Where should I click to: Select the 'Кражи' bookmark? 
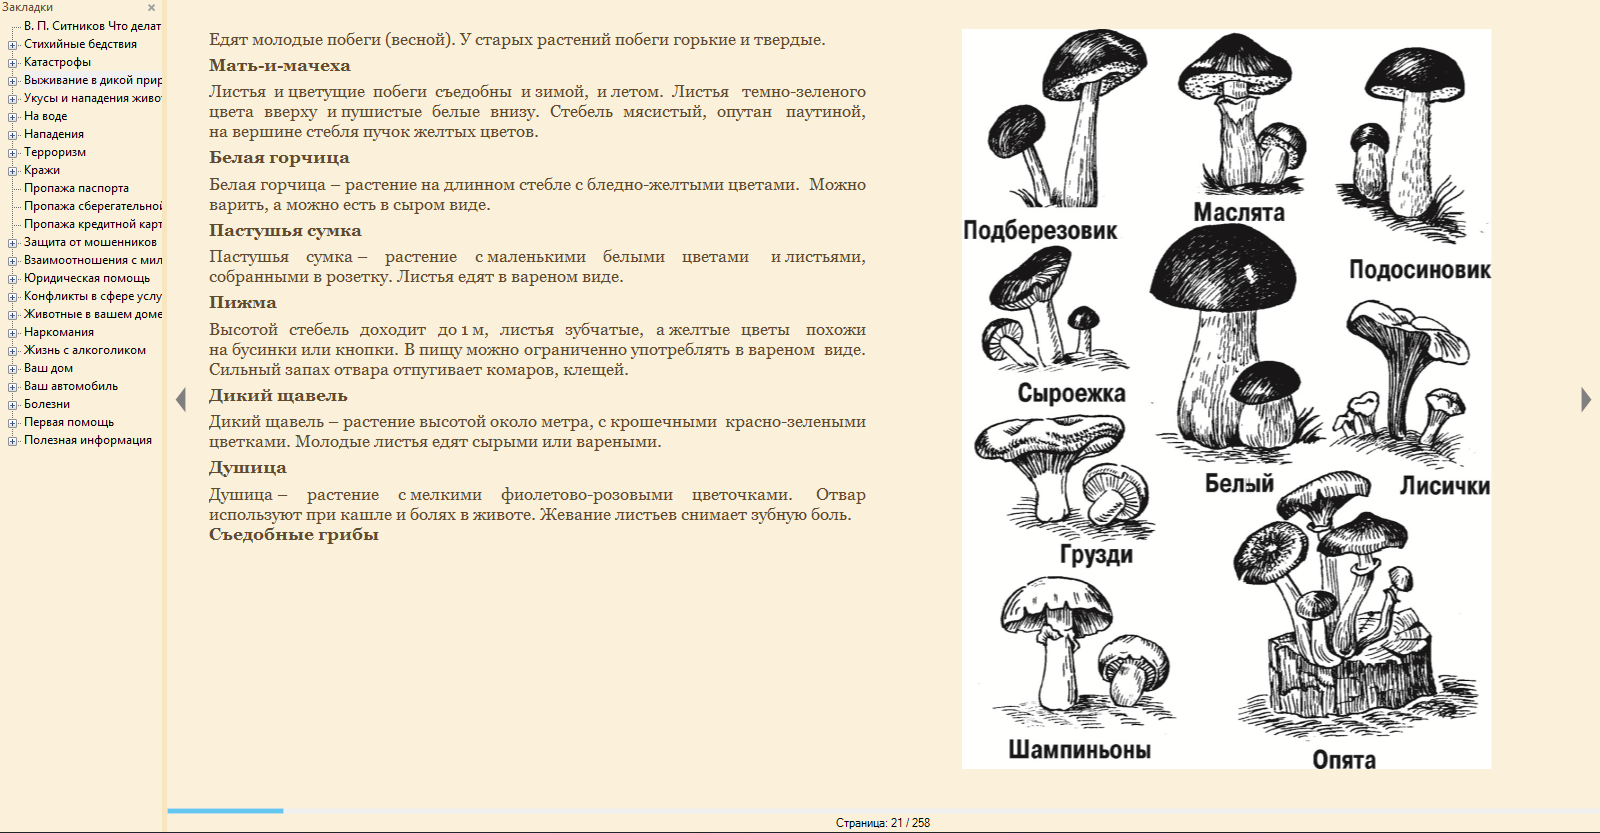pos(42,170)
